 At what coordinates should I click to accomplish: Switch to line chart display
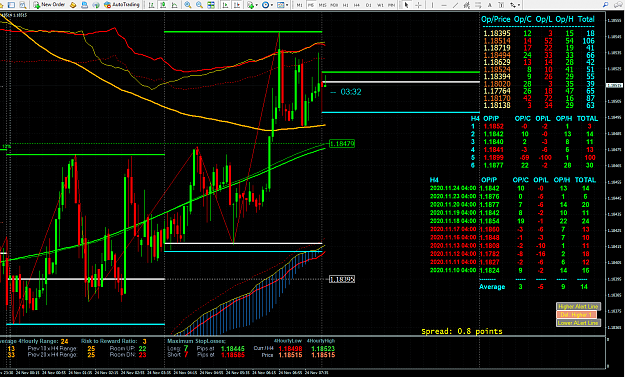coord(174,5)
